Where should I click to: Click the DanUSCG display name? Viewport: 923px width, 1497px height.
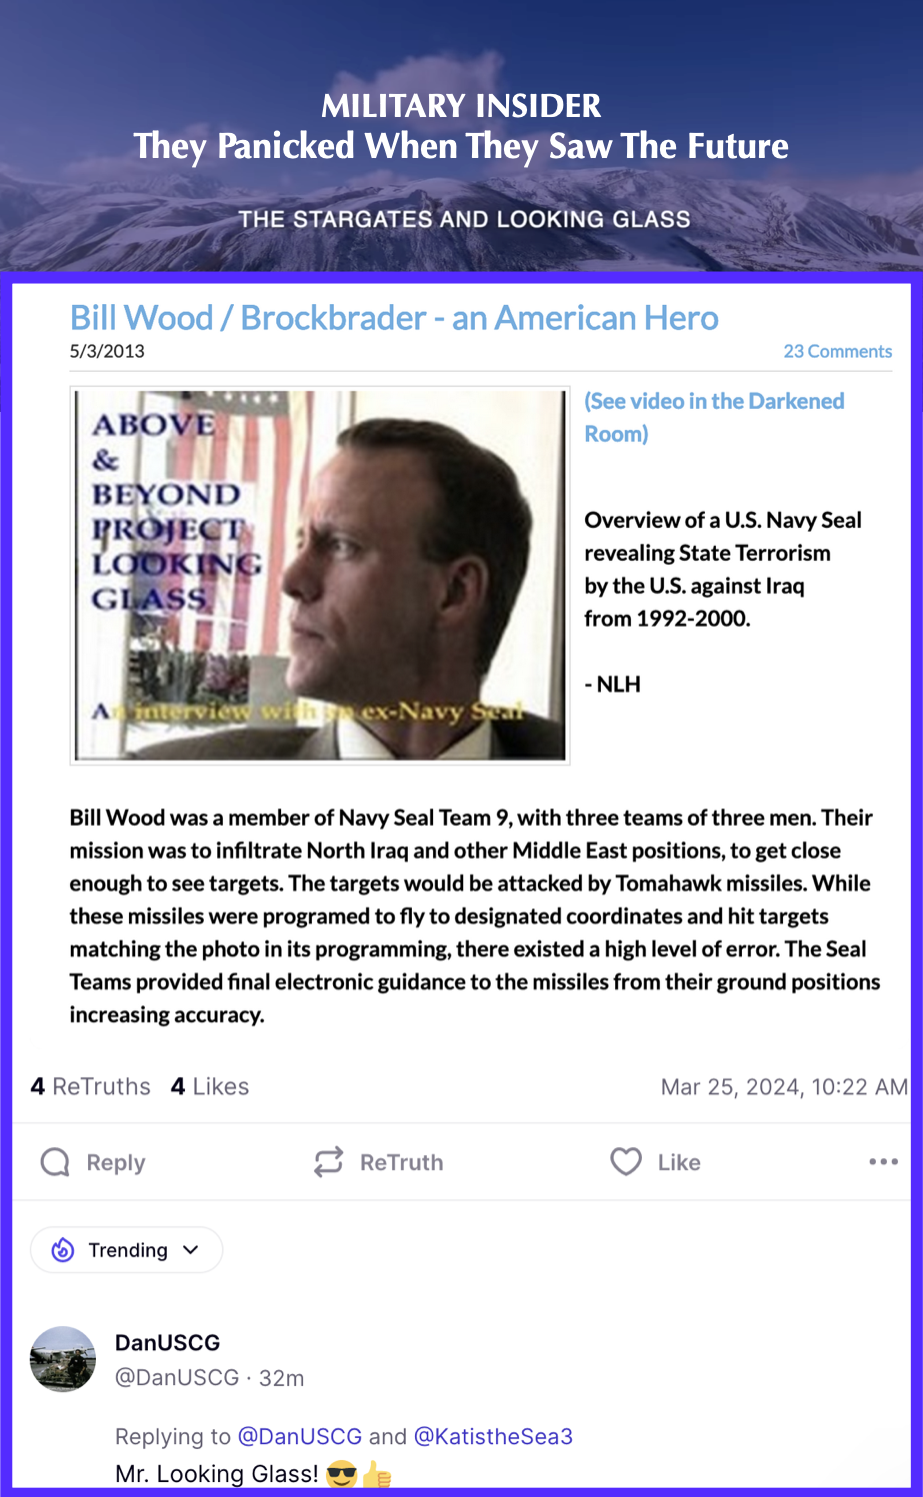pyautogui.click(x=167, y=1343)
